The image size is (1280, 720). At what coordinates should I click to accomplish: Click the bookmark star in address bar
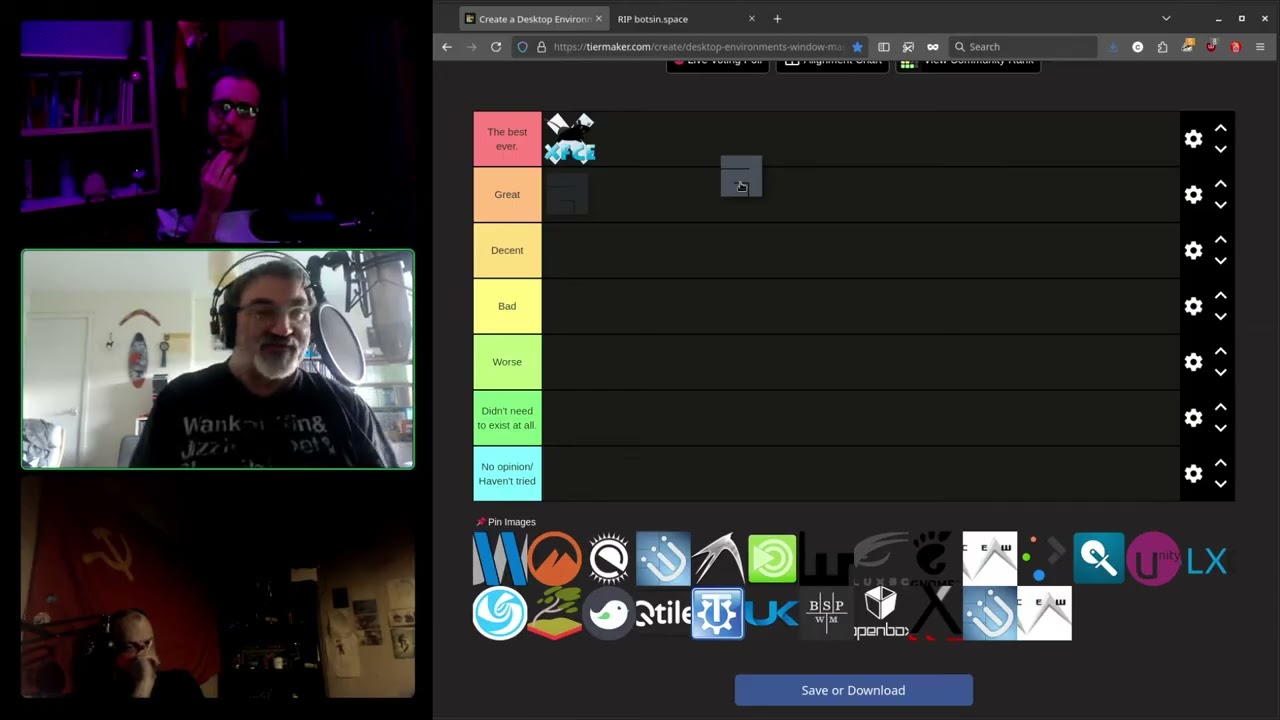(x=857, y=47)
